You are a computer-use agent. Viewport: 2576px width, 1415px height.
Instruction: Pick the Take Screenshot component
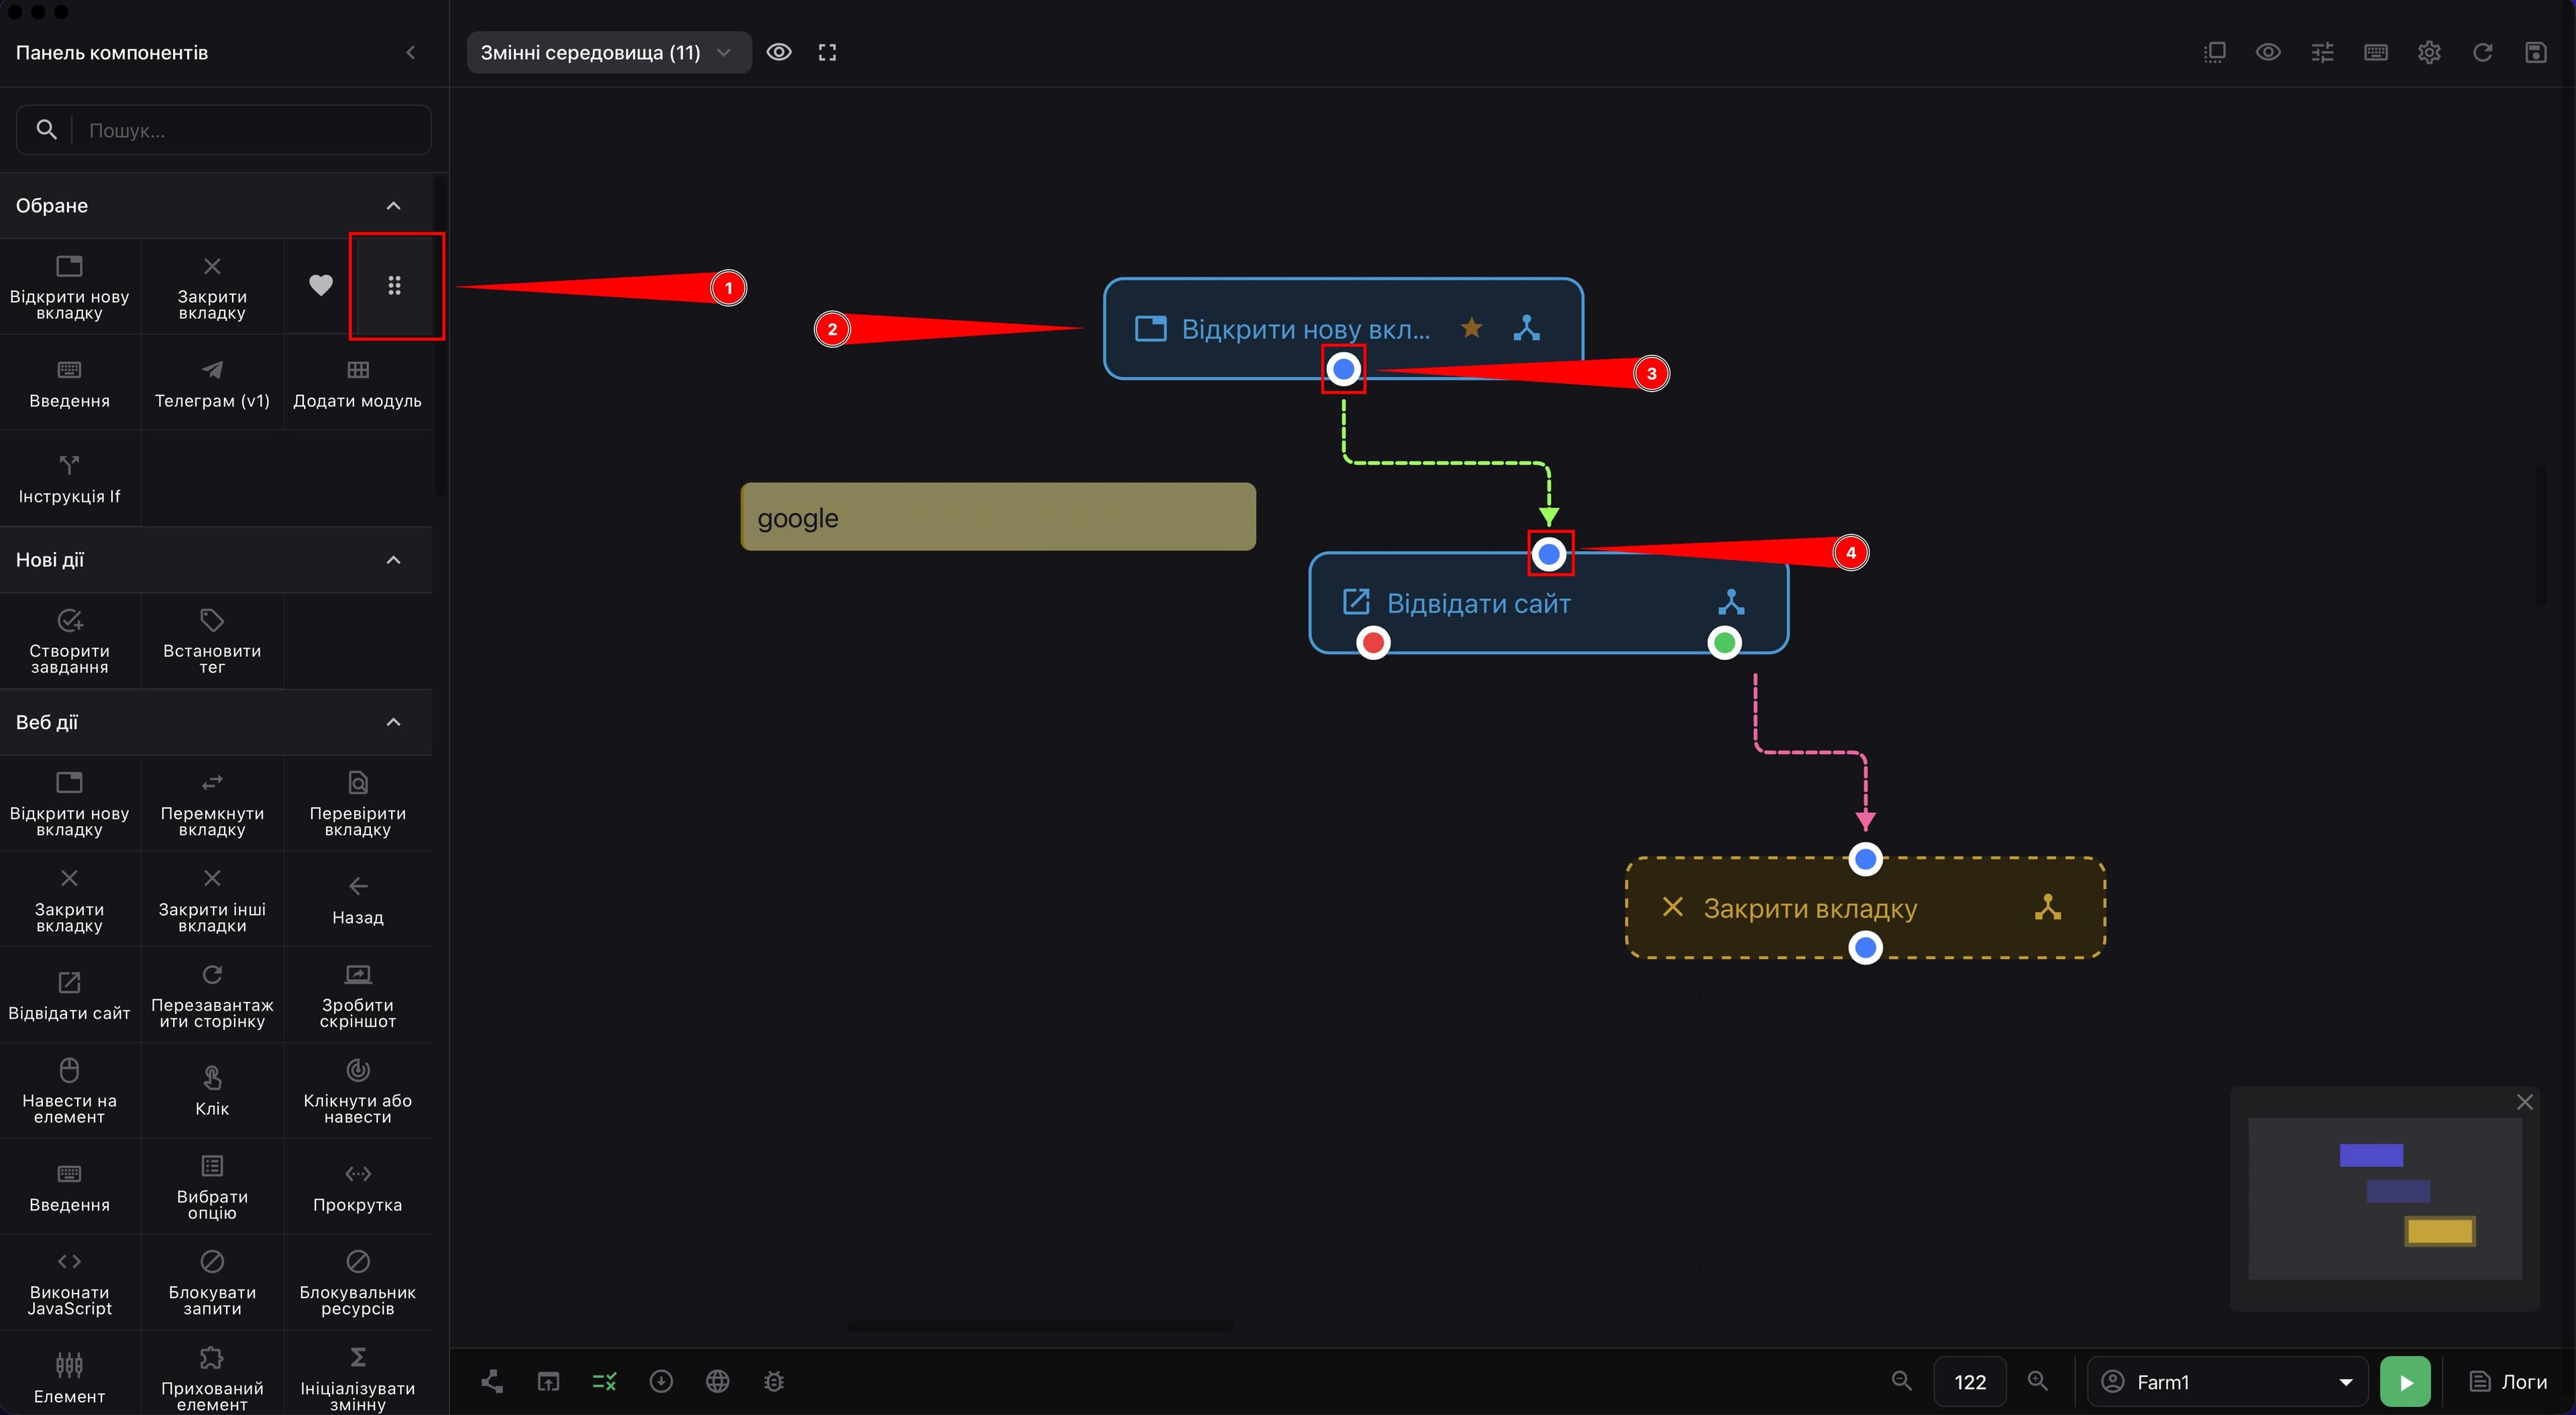click(357, 995)
